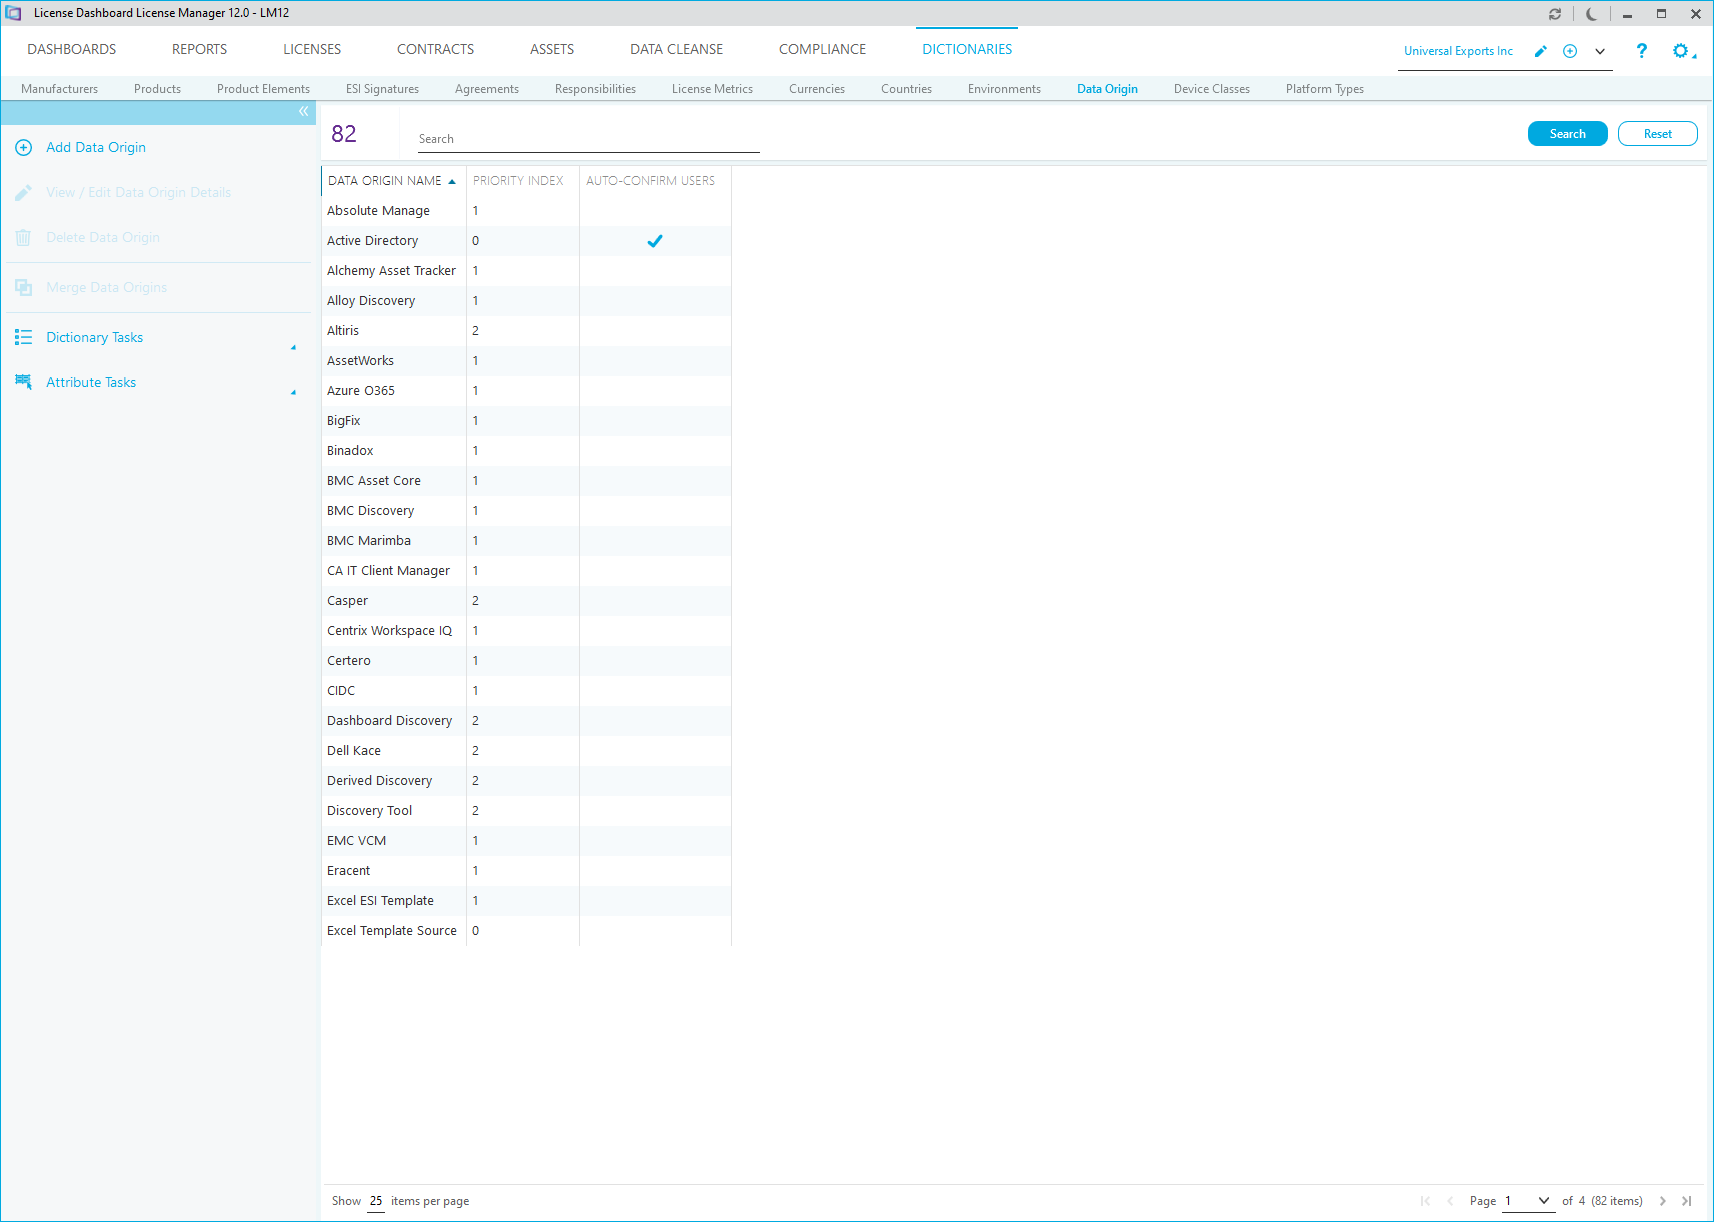Open the Reports menu
The image size is (1714, 1222).
200,49
